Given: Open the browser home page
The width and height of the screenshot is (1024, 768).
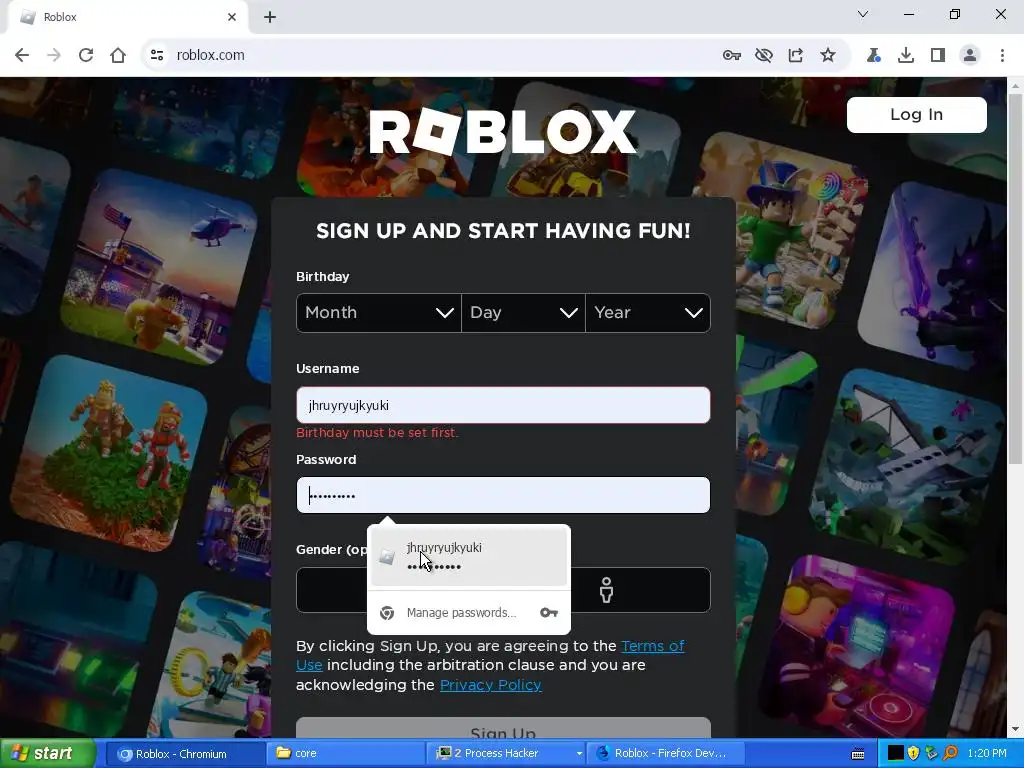Looking at the screenshot, I should tap(118, 55).
